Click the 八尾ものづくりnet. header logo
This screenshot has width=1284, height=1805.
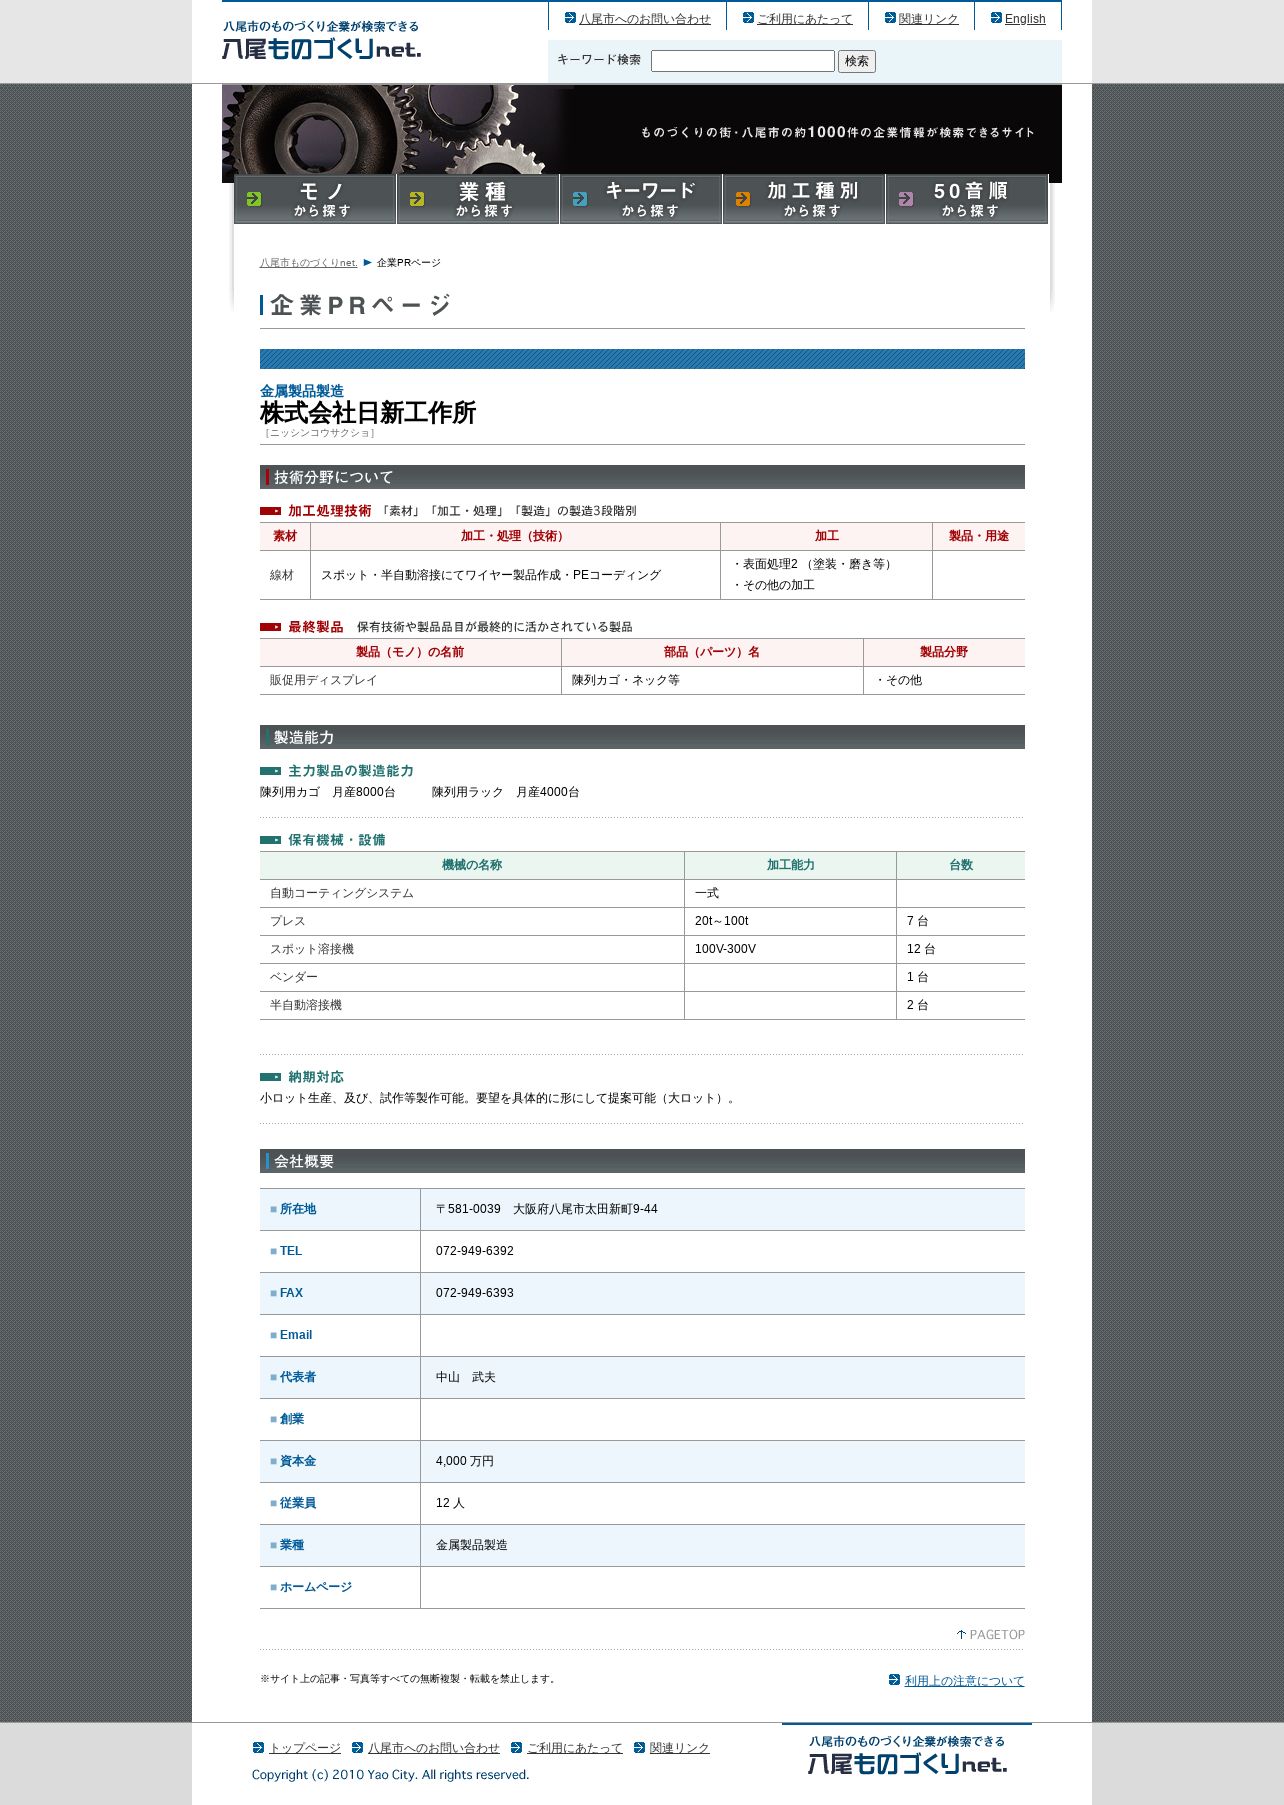pos(321,41)
